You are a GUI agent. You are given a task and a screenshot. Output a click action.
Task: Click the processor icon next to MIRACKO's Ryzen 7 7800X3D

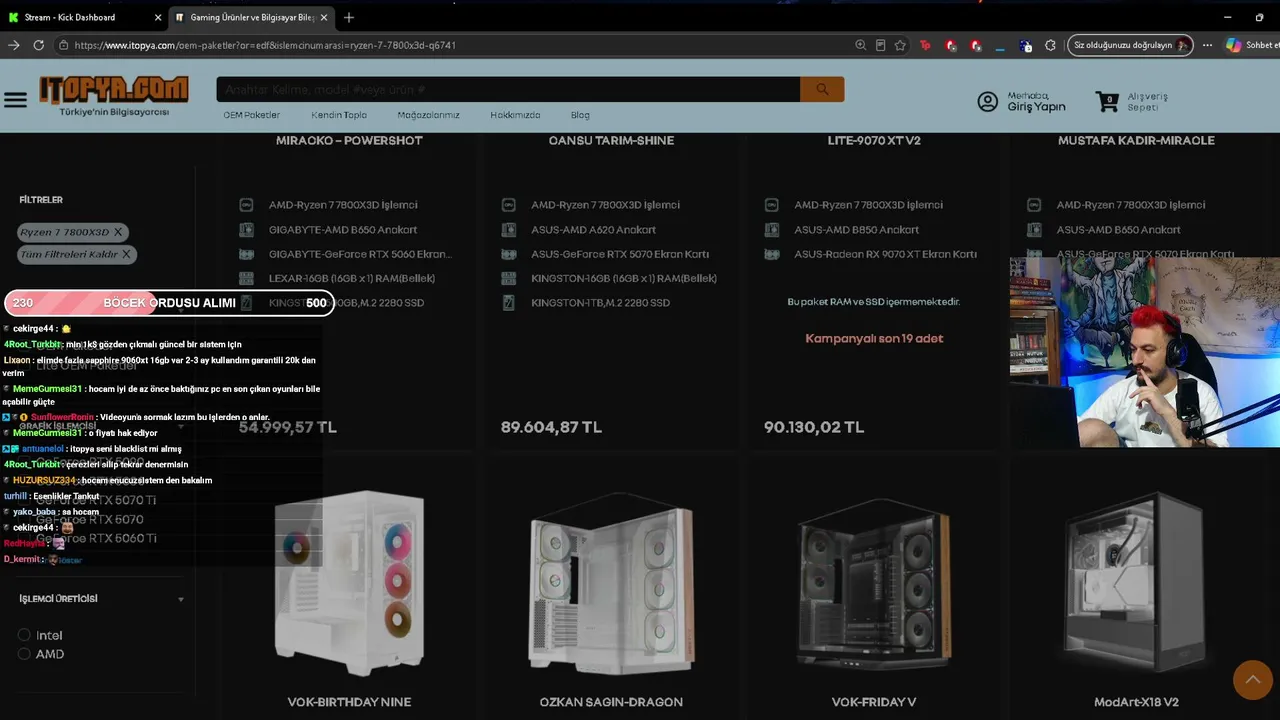pos(246,205)
